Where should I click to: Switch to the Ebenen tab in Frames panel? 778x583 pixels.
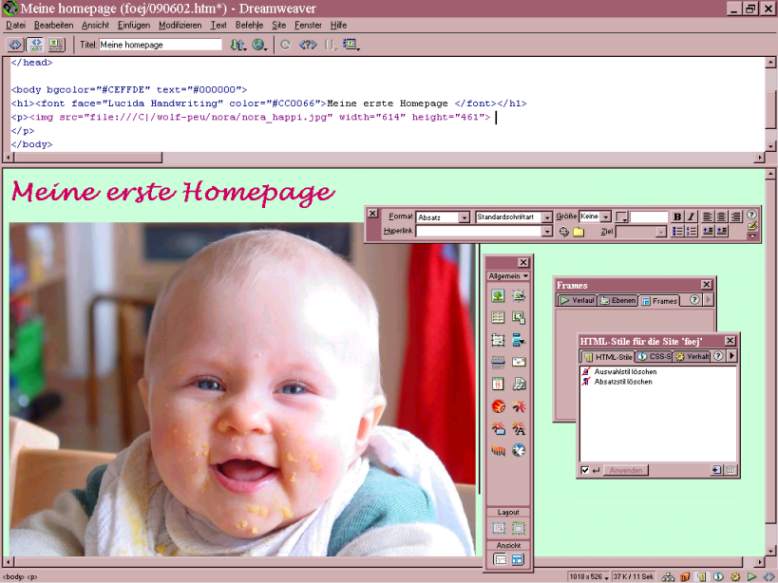tap(618, 300)
